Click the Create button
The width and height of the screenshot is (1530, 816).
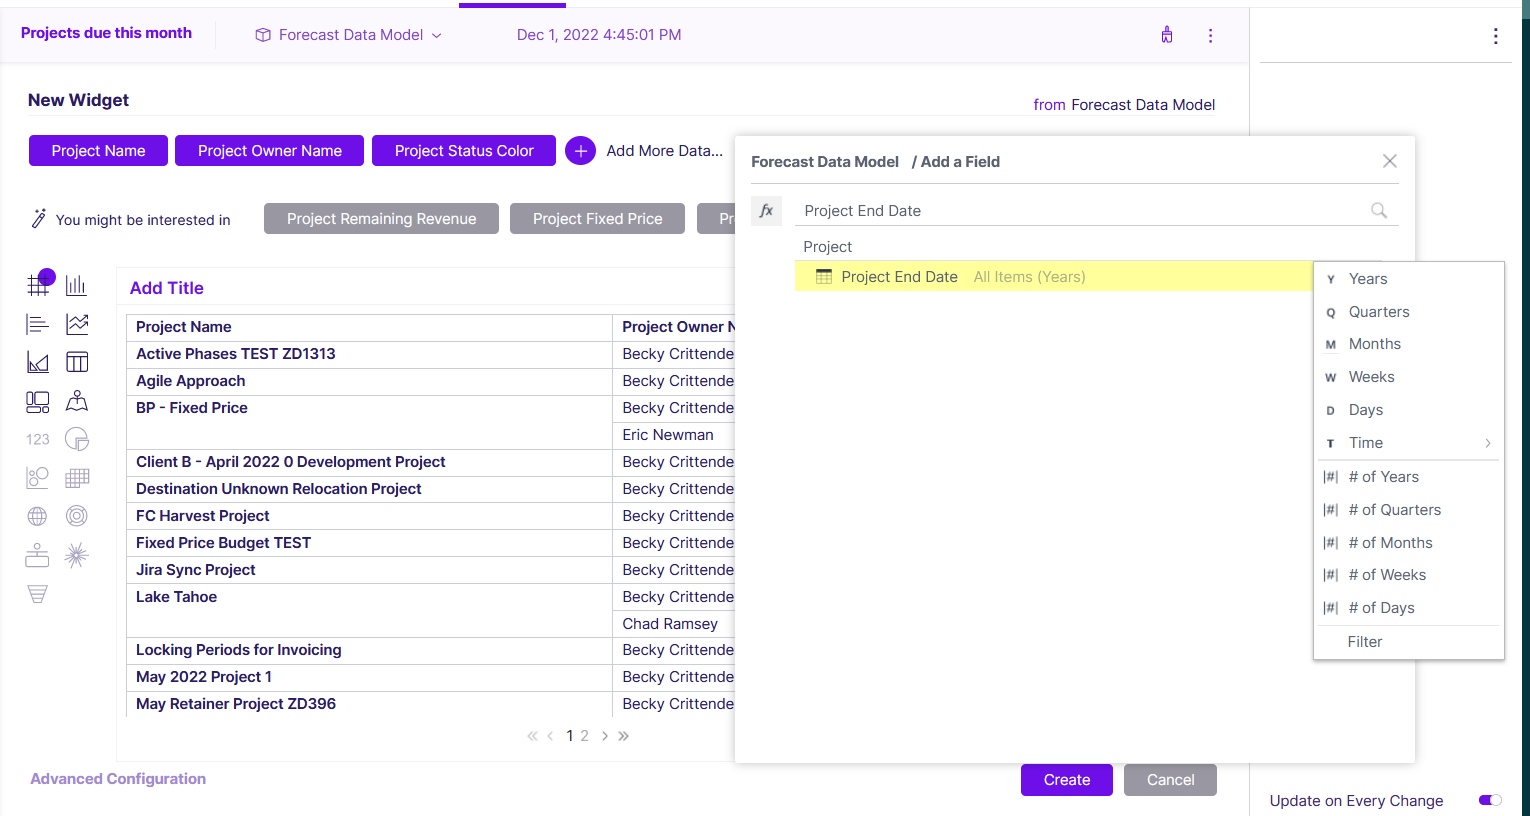[1067, 780]
